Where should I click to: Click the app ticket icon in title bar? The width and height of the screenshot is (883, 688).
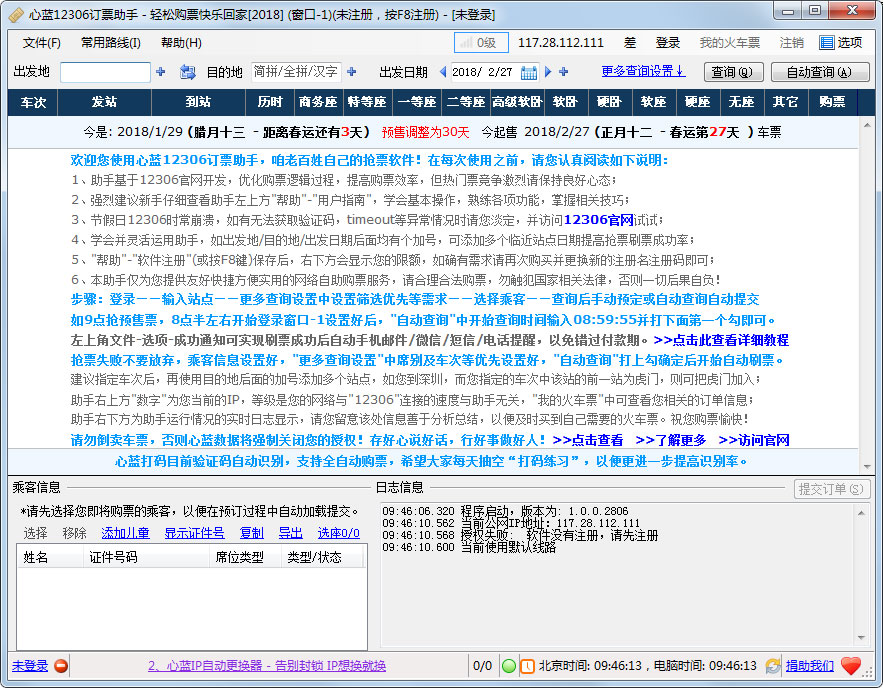16,15
